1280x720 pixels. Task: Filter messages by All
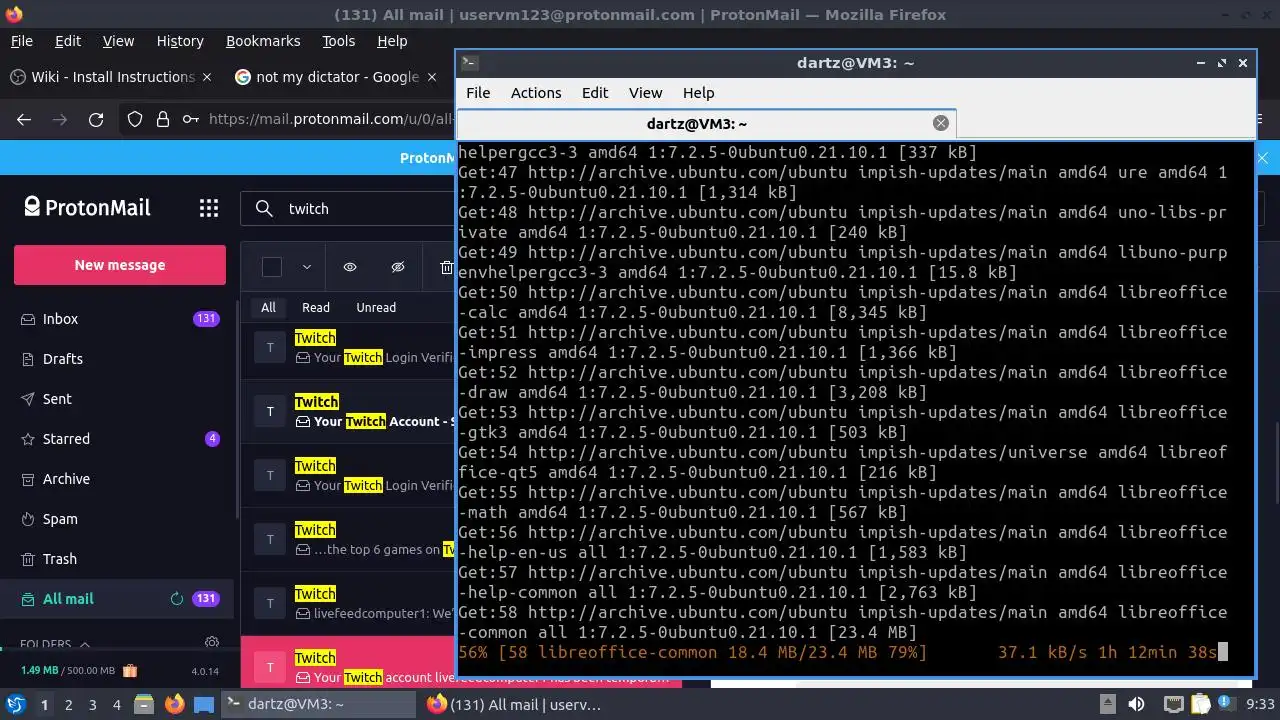tap(268, 307)
